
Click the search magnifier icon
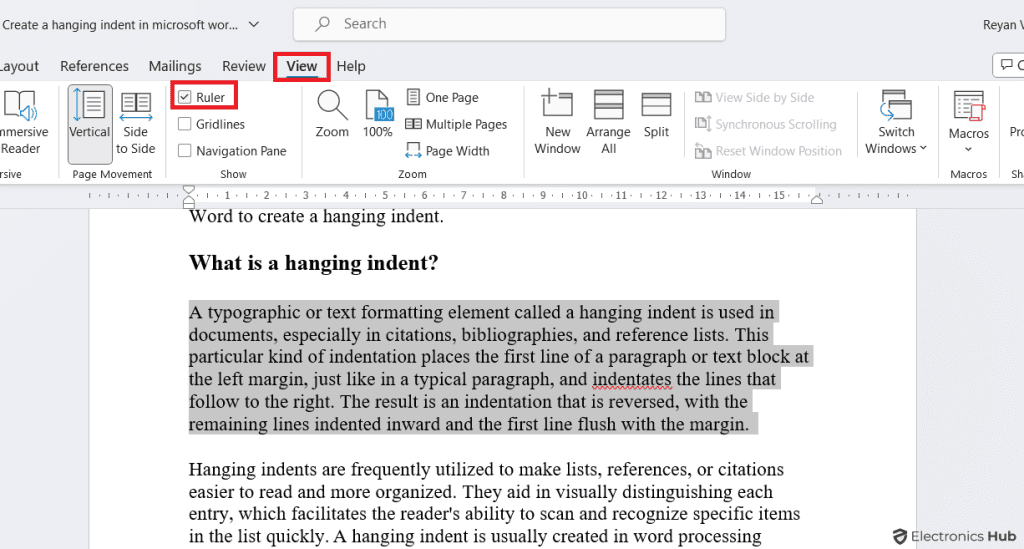pos(322,24)
